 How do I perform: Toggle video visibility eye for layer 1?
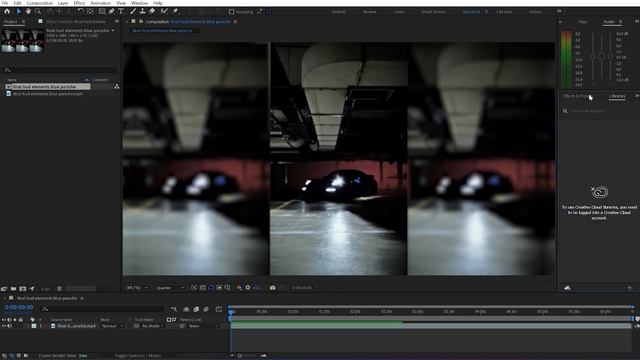pos(4,326)
